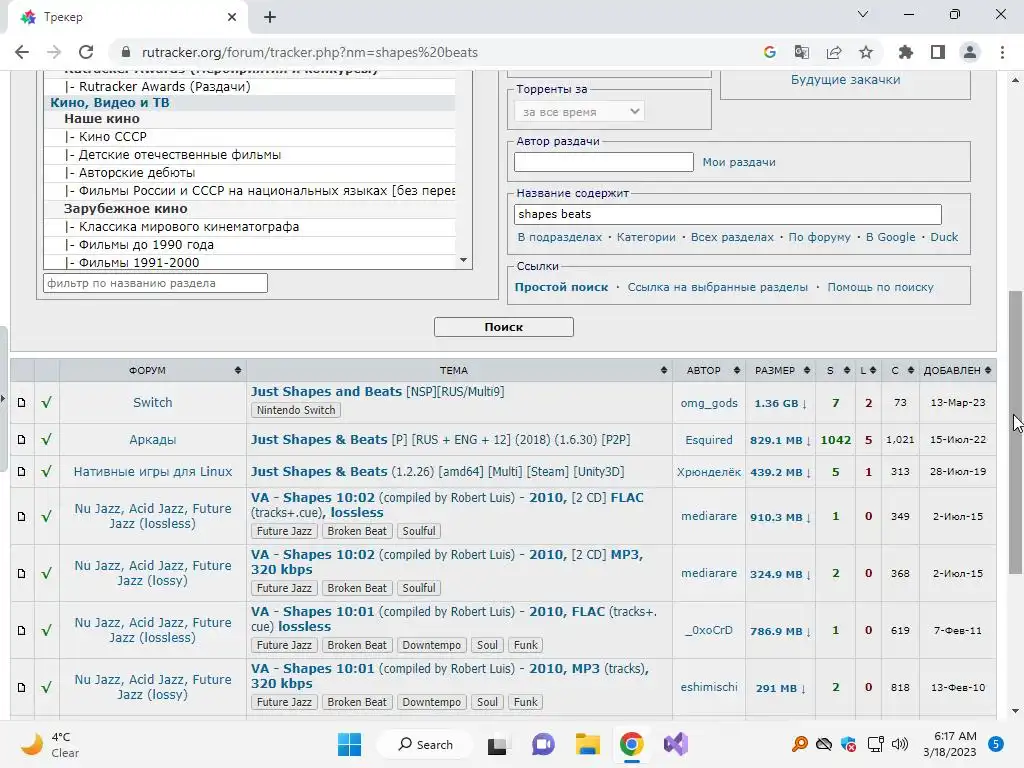Open Task View on the taskbar

[x=497, y=744]
